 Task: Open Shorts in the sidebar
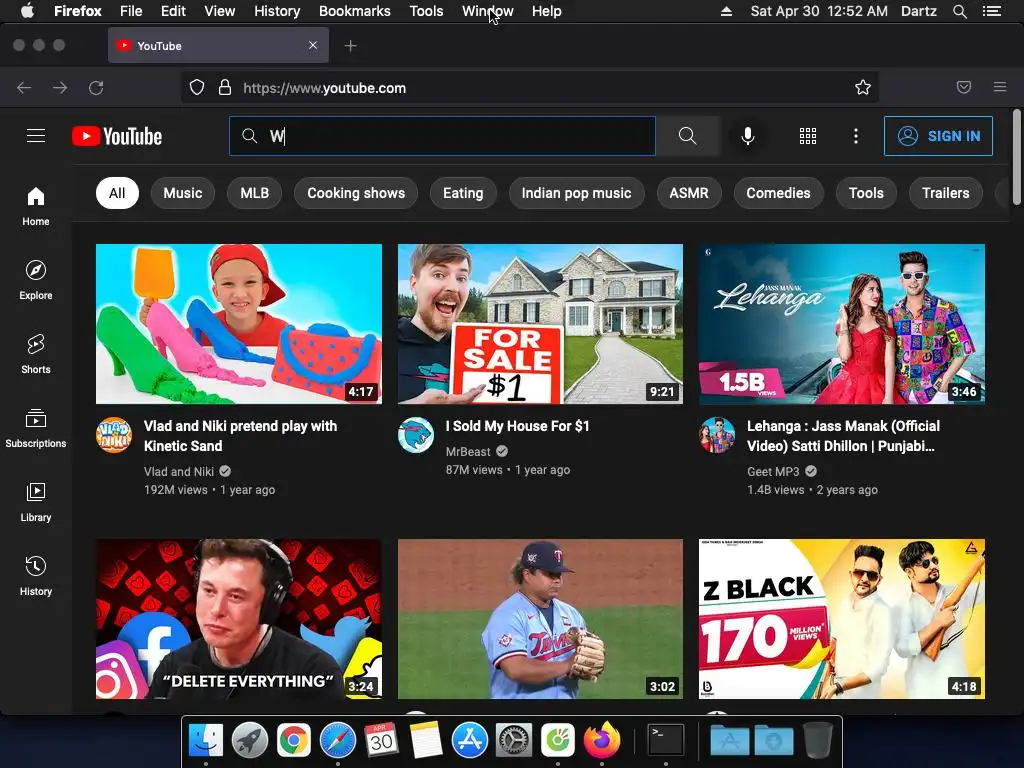tap(36, 354)
